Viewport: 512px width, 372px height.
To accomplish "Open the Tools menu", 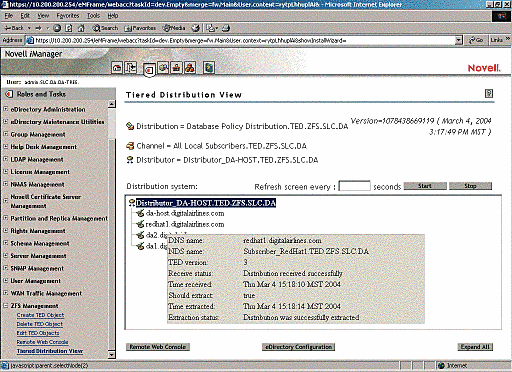I will 93,16.
